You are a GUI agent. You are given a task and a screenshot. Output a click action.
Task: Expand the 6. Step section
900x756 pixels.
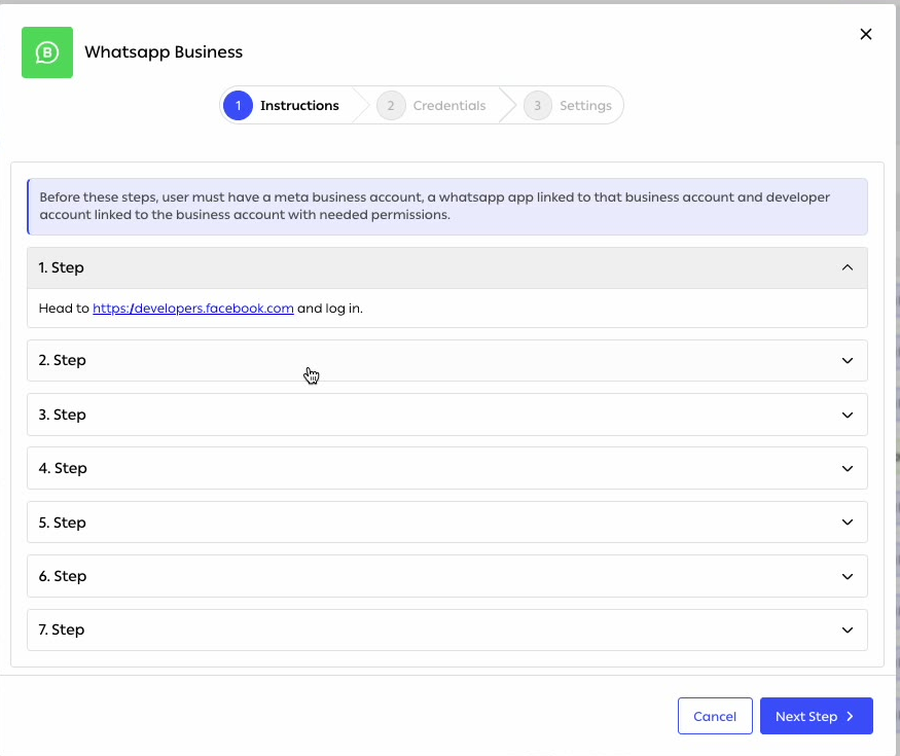pos(447,576)
